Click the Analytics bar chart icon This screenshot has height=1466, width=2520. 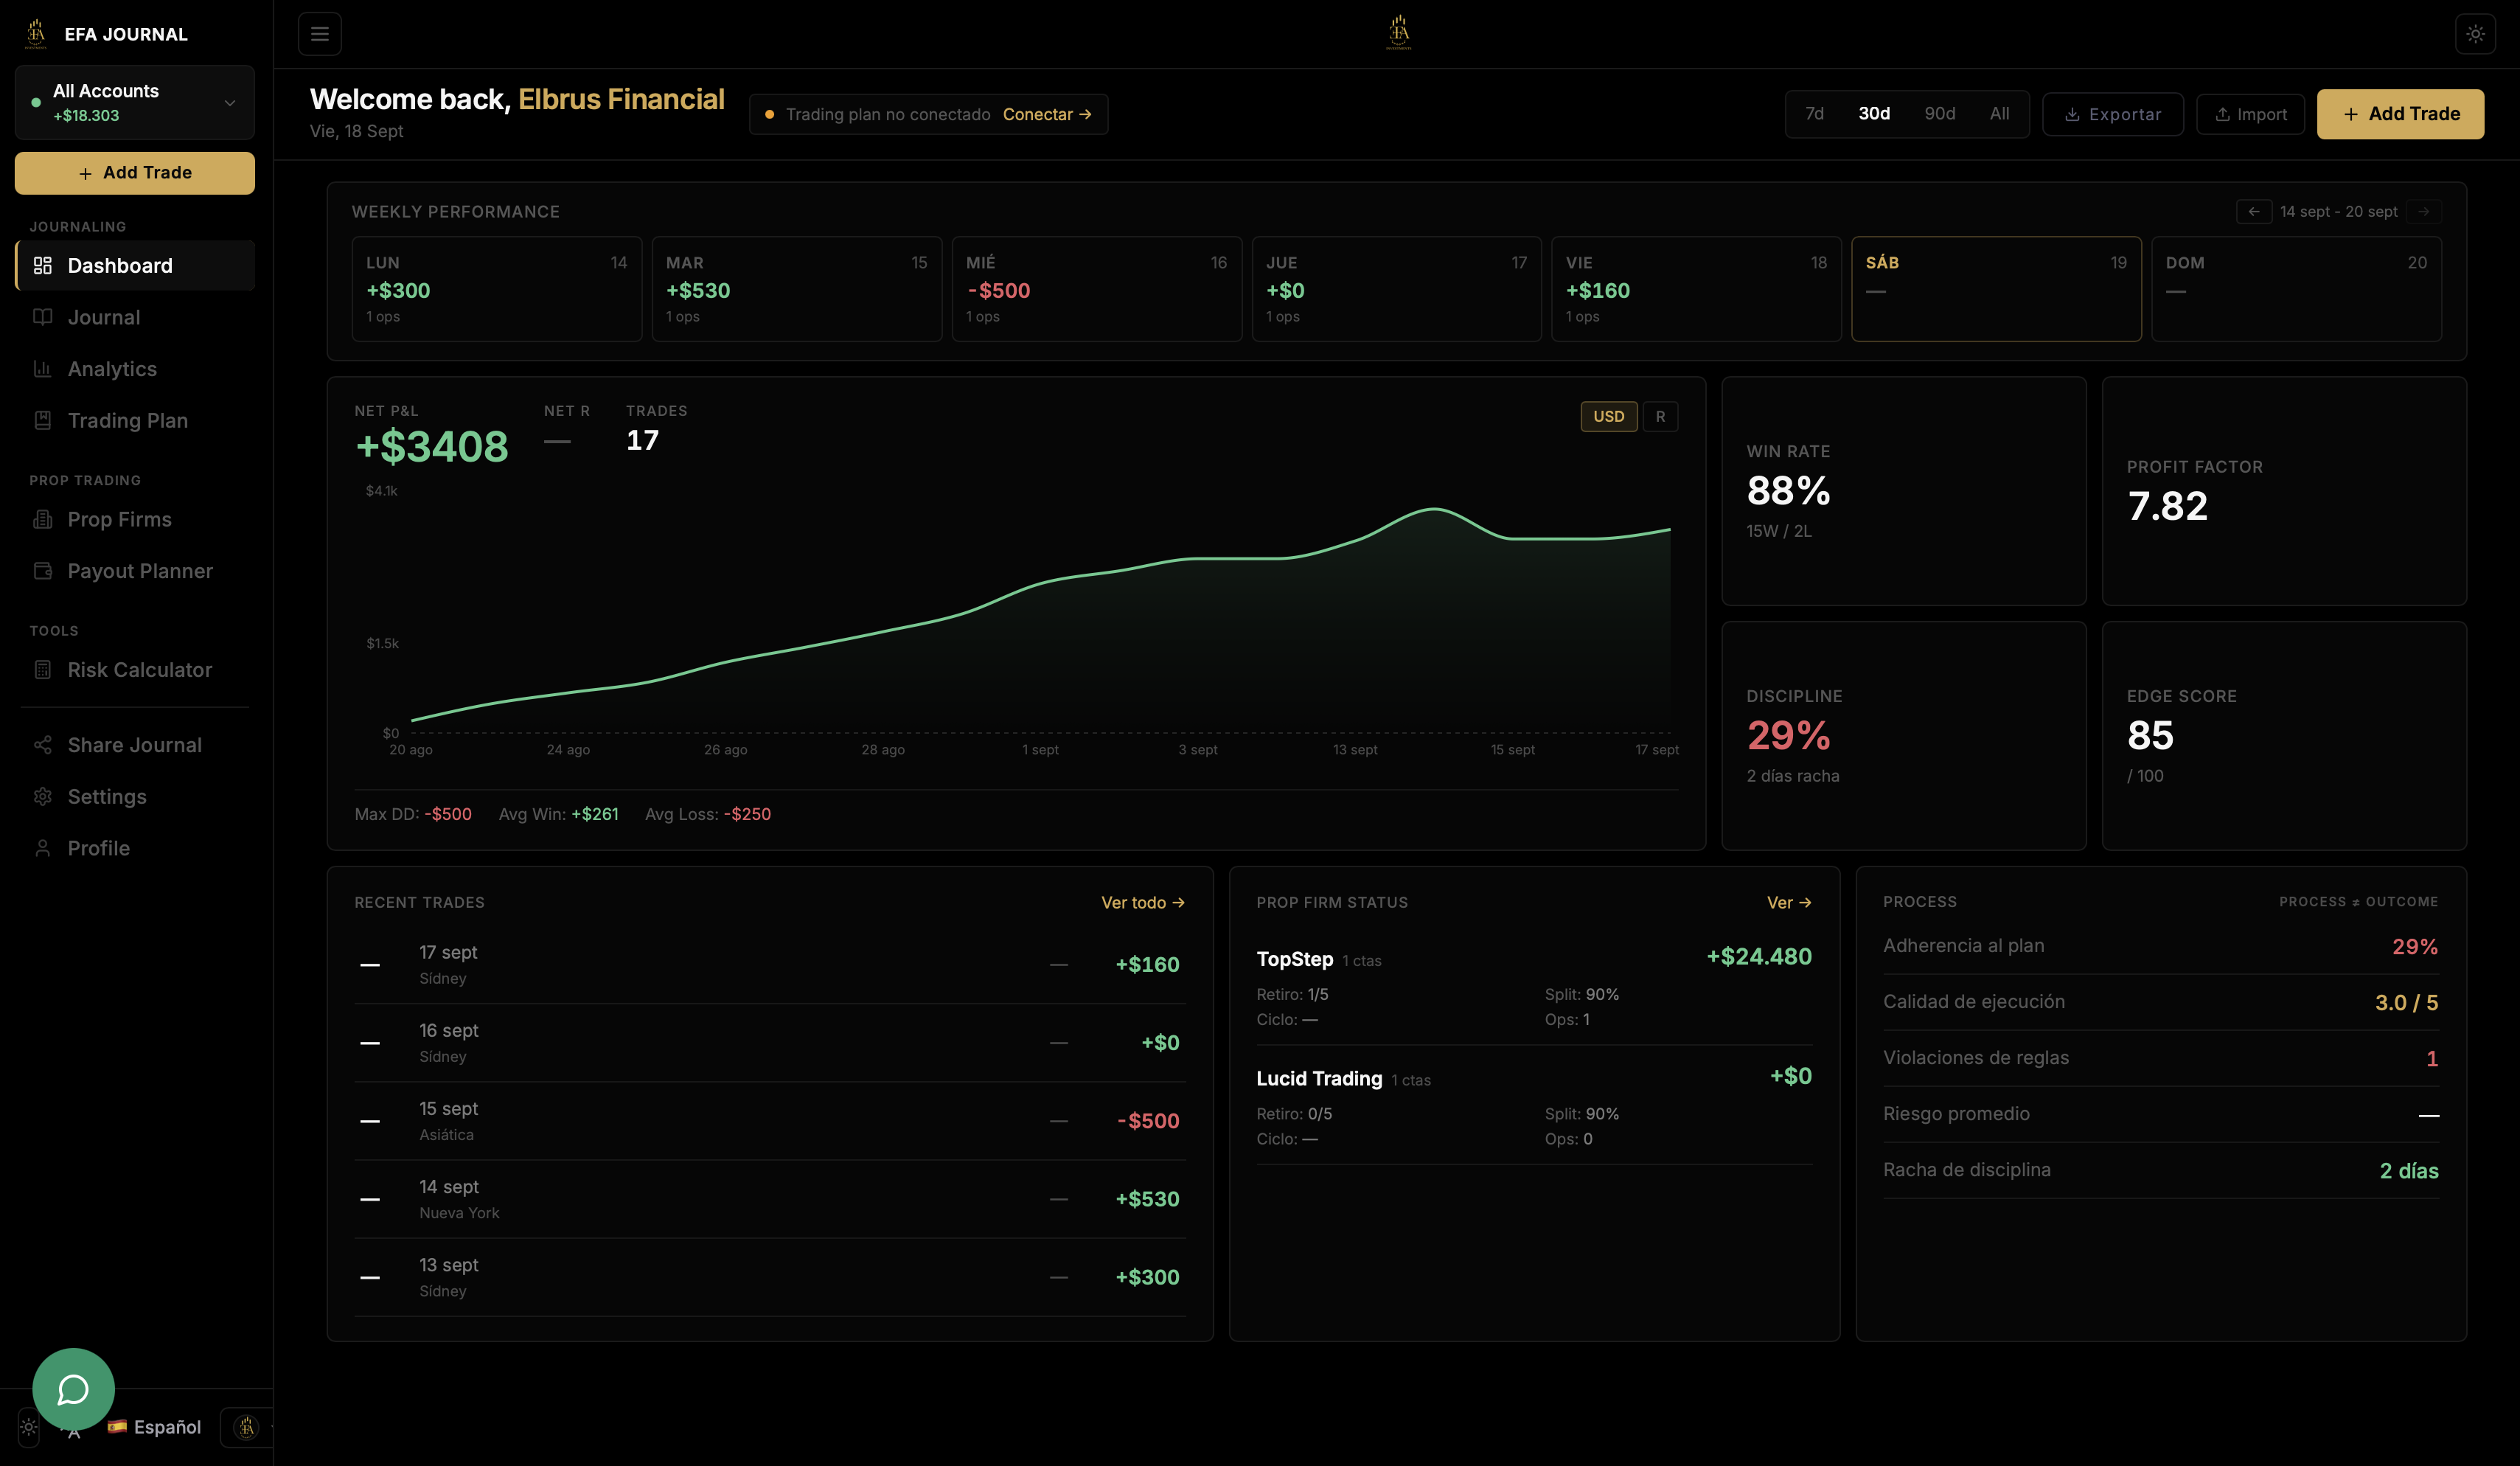pos(42,369)
